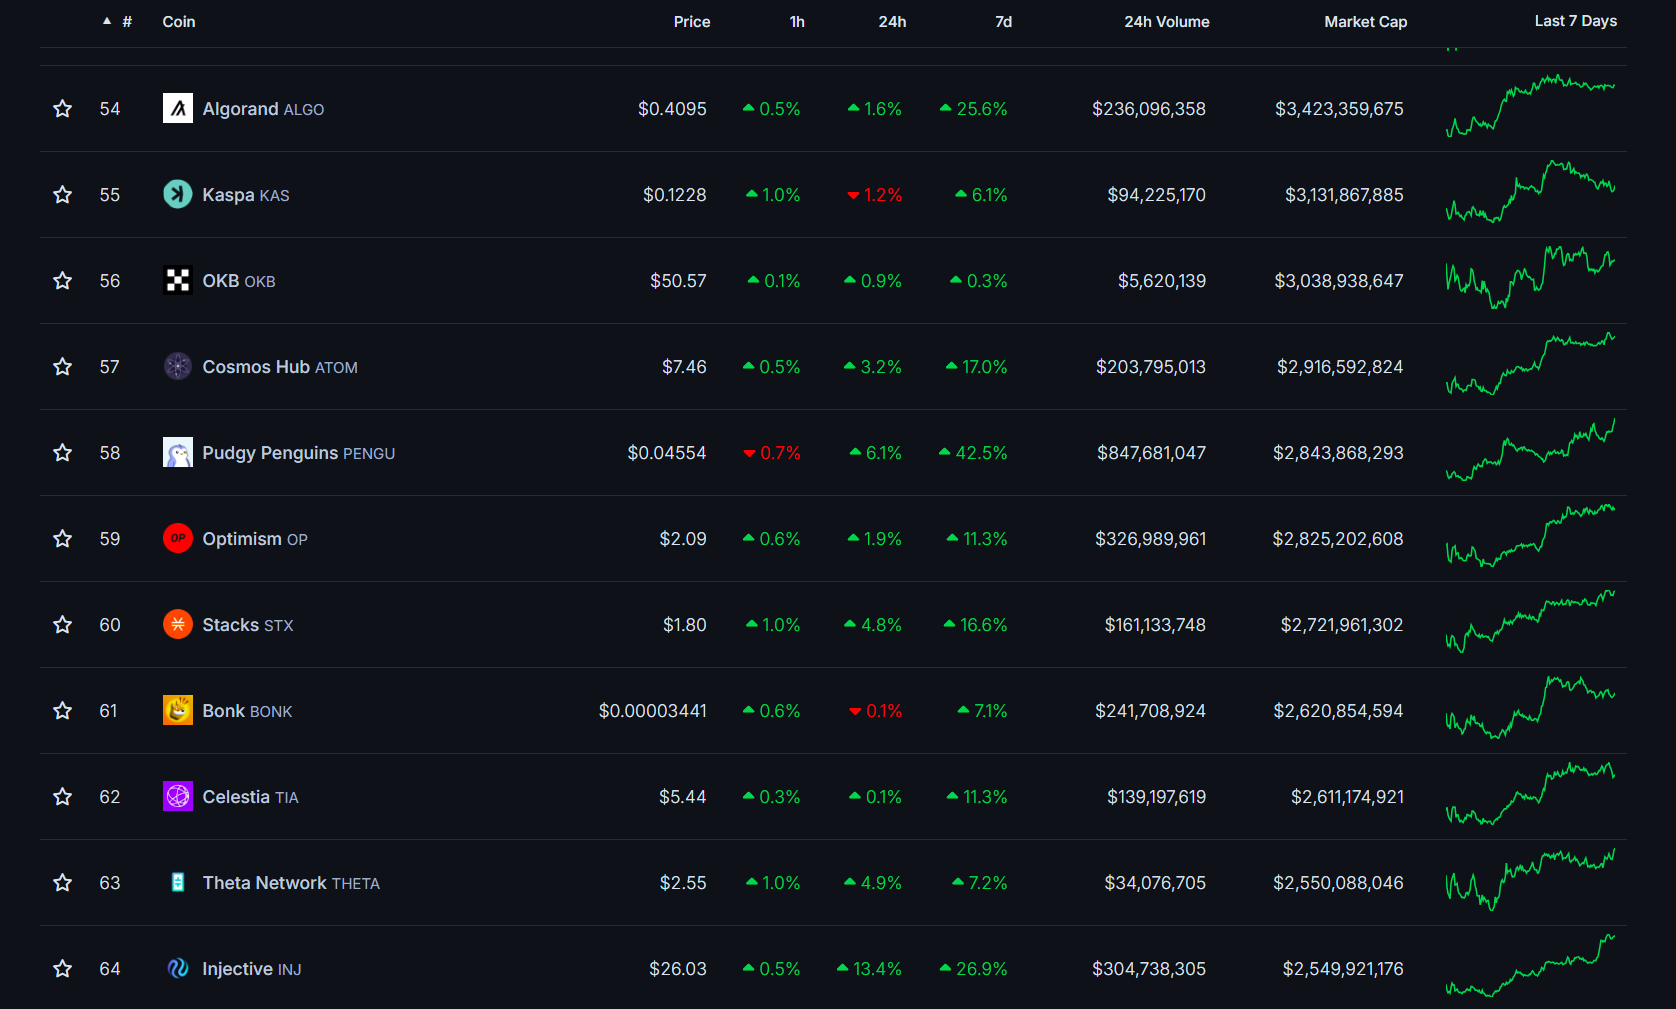Image resolution: width=1676 pixels, height=1009 pixels.
Task: Sort by the Market Cap column
Action: (x=1365, y=21)
